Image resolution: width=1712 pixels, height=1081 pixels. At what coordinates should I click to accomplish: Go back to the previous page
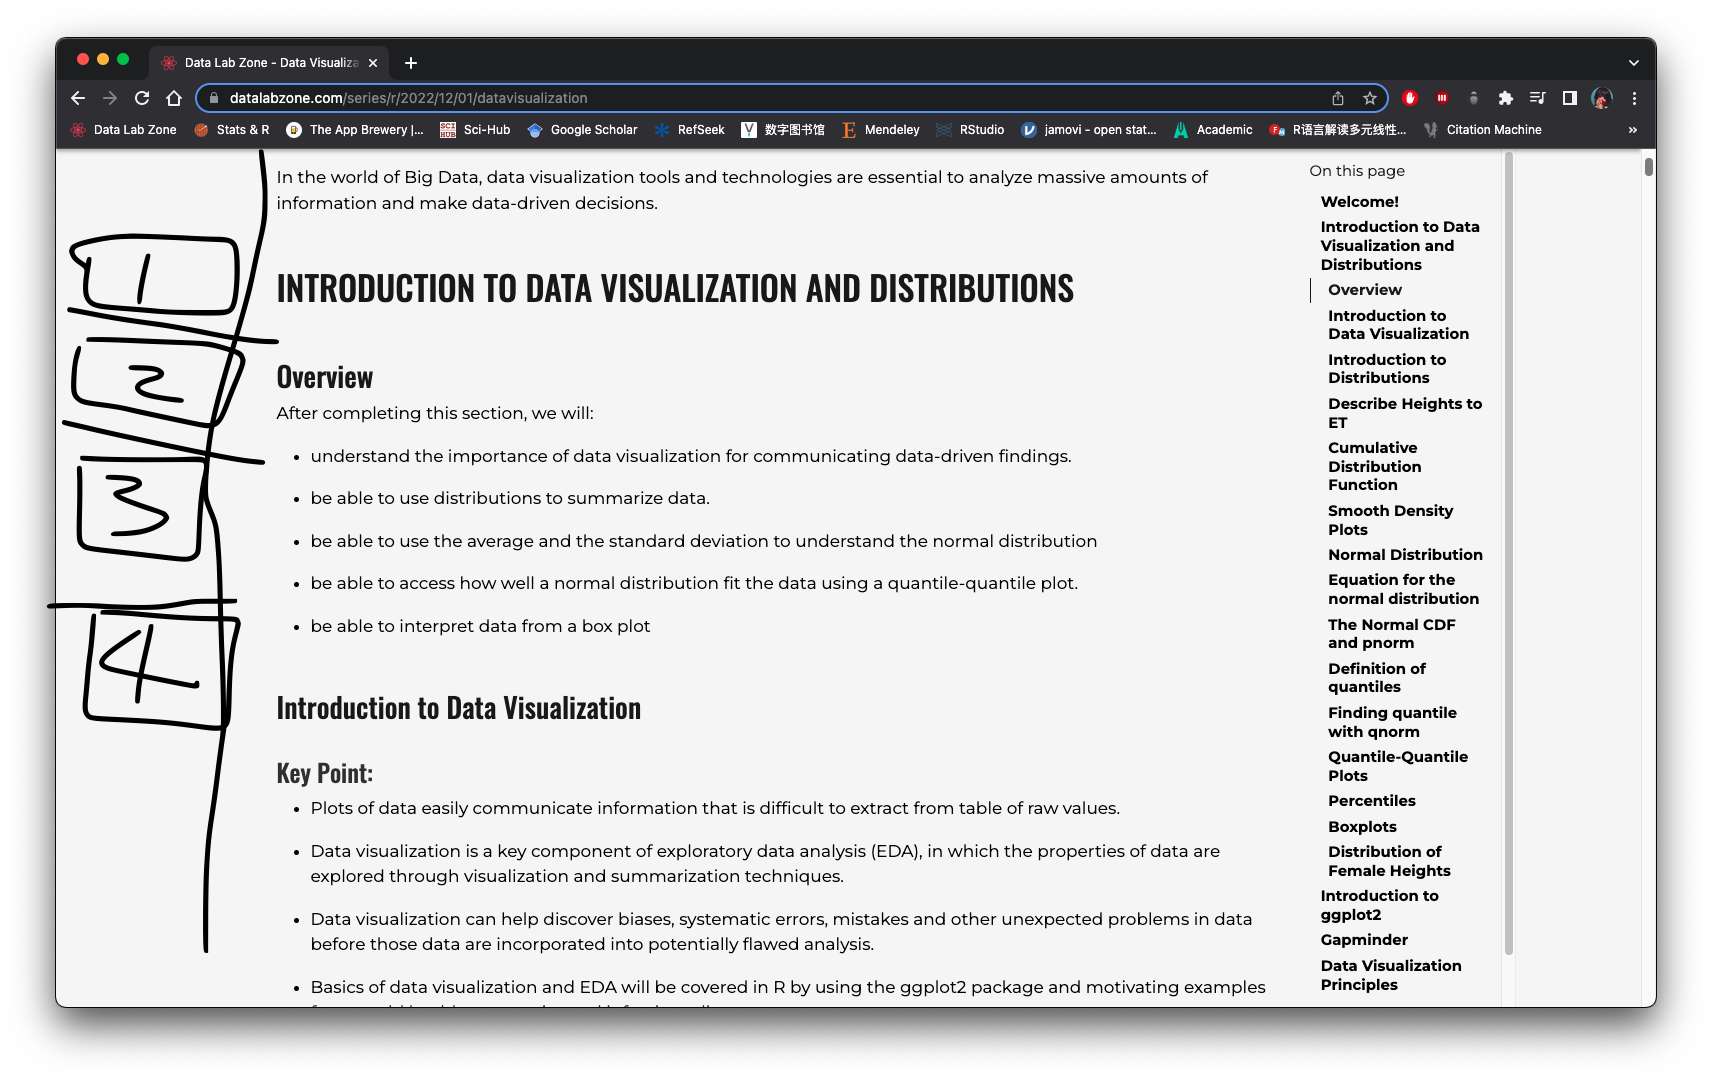click(x=78, y=98)
